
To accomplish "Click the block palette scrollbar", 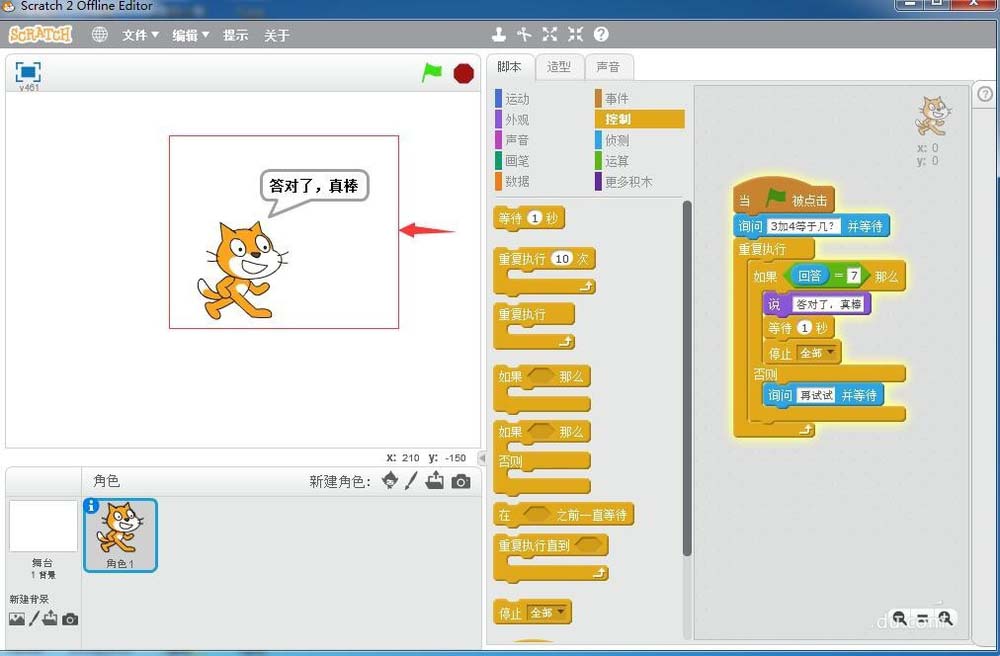I will [x=687, y=378].
